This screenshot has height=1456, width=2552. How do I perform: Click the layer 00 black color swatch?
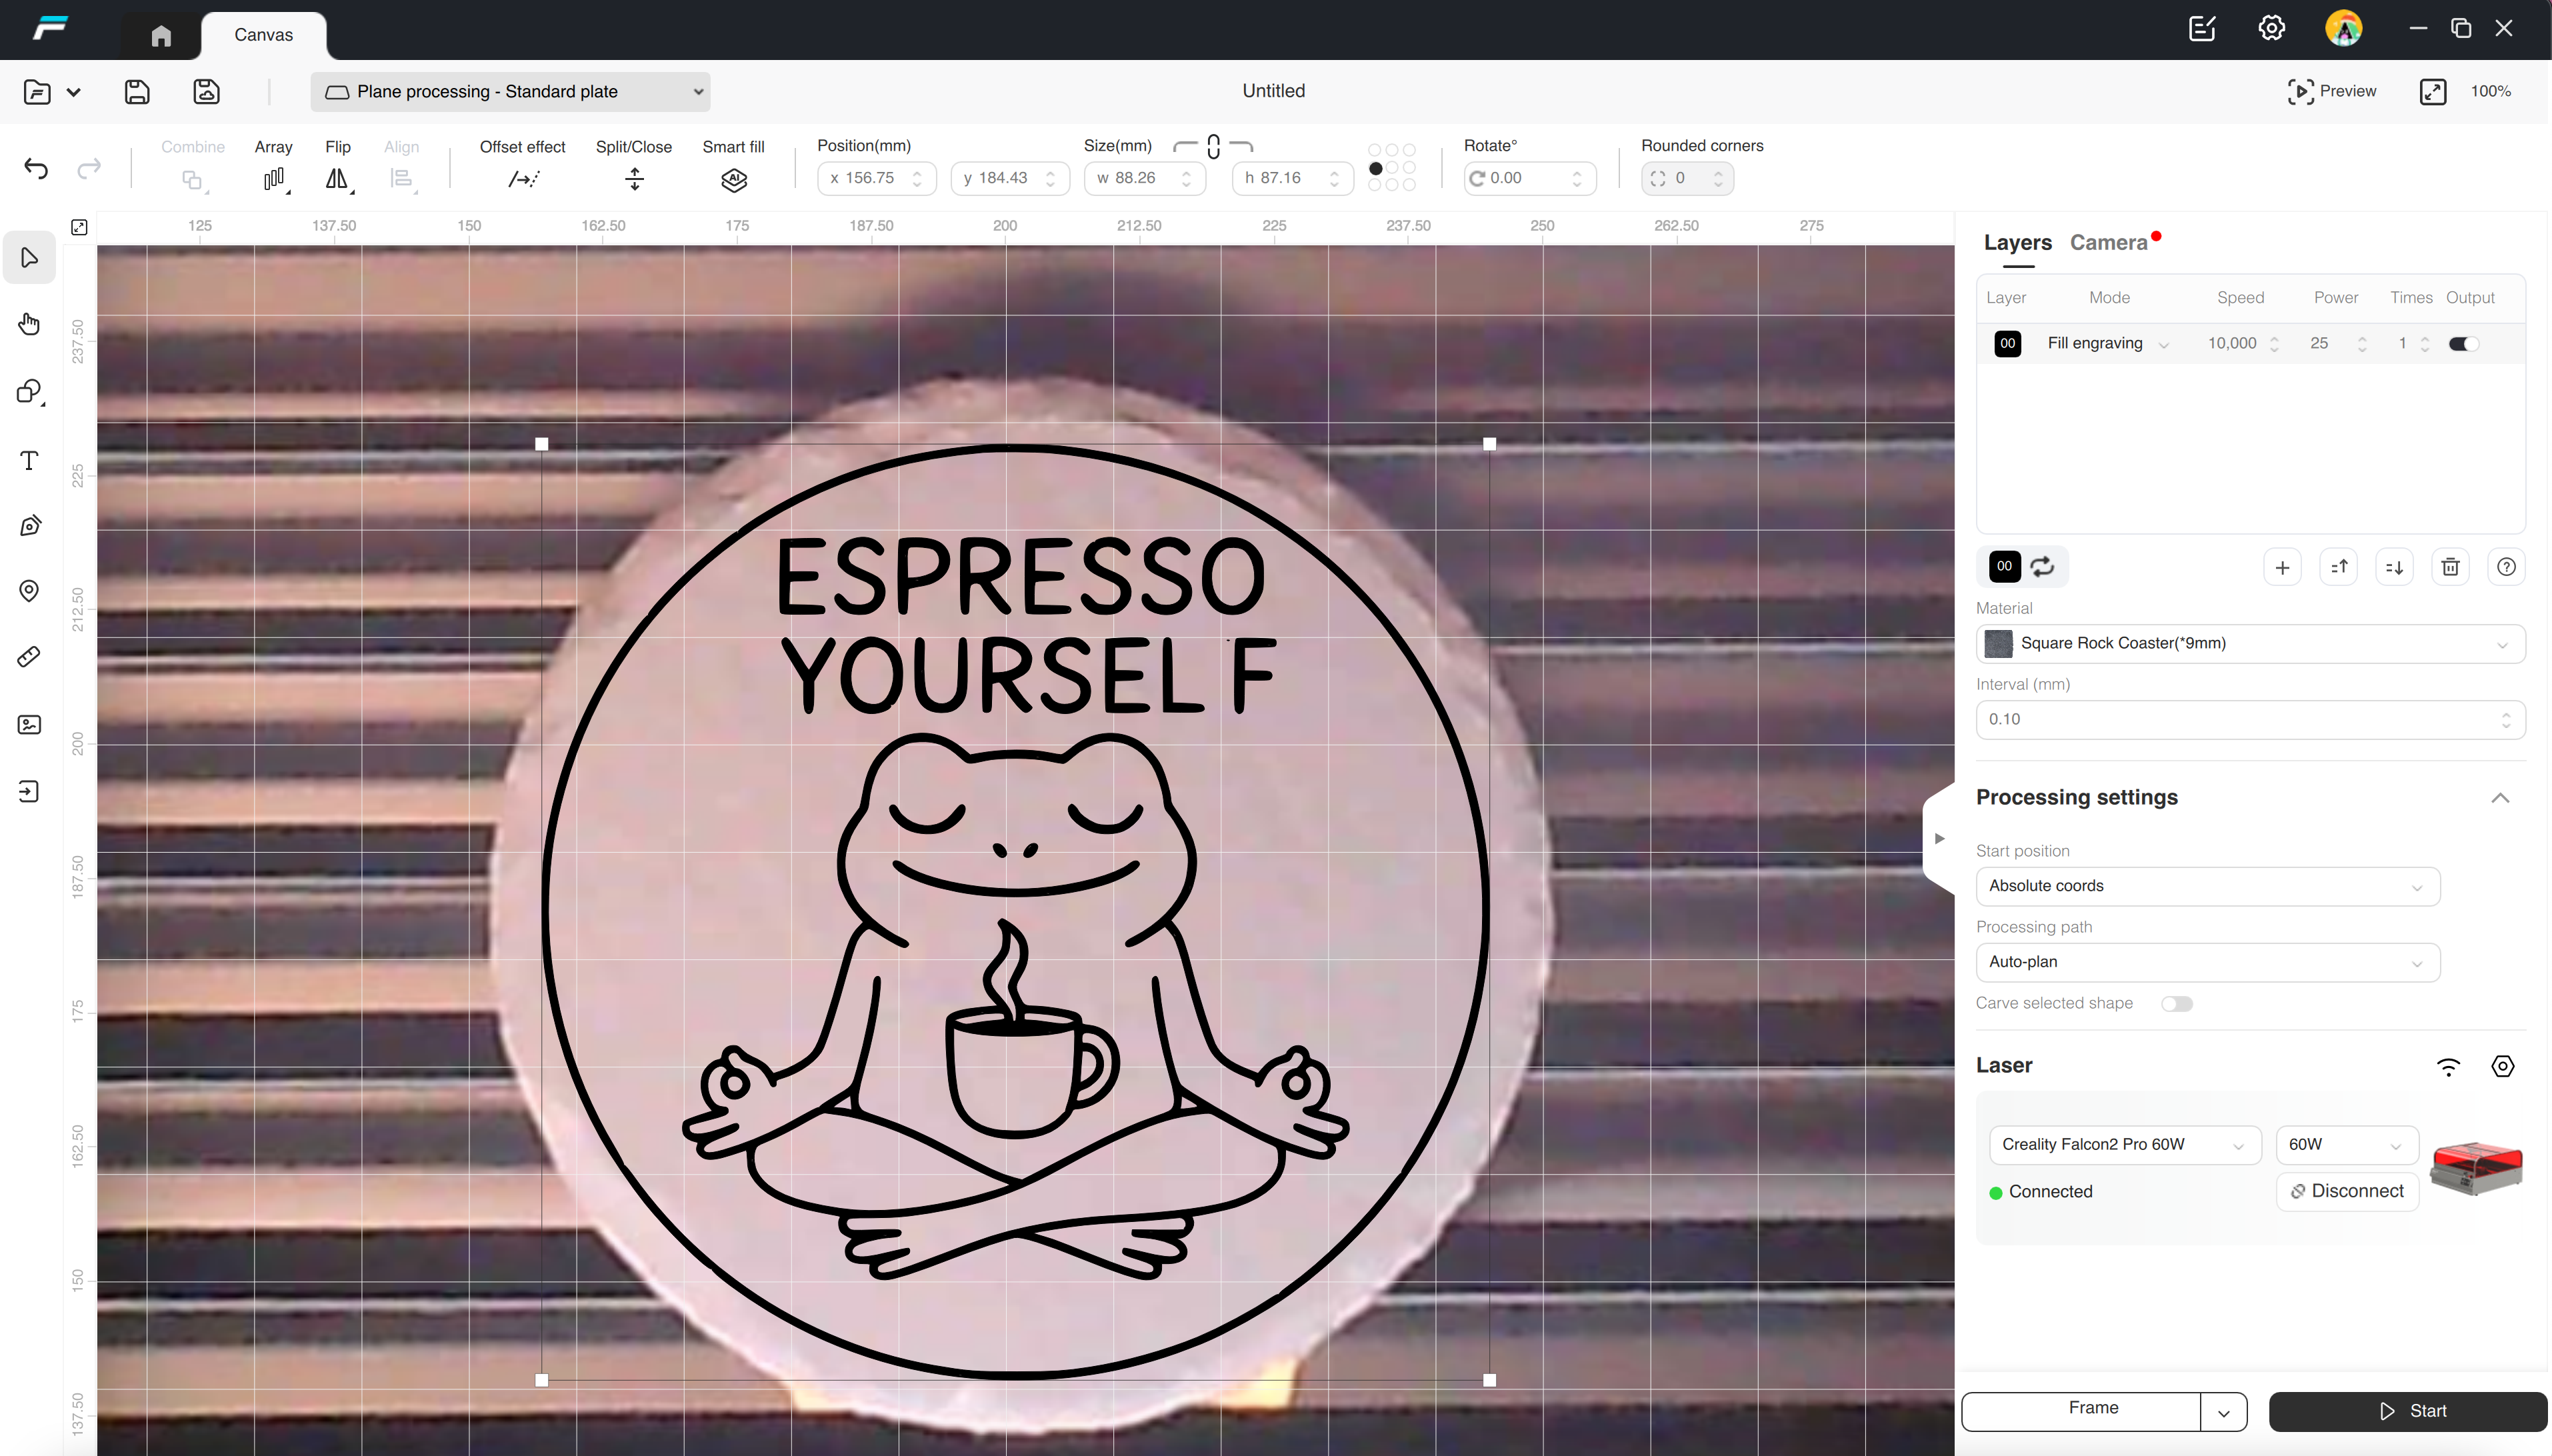(2007, 344)
